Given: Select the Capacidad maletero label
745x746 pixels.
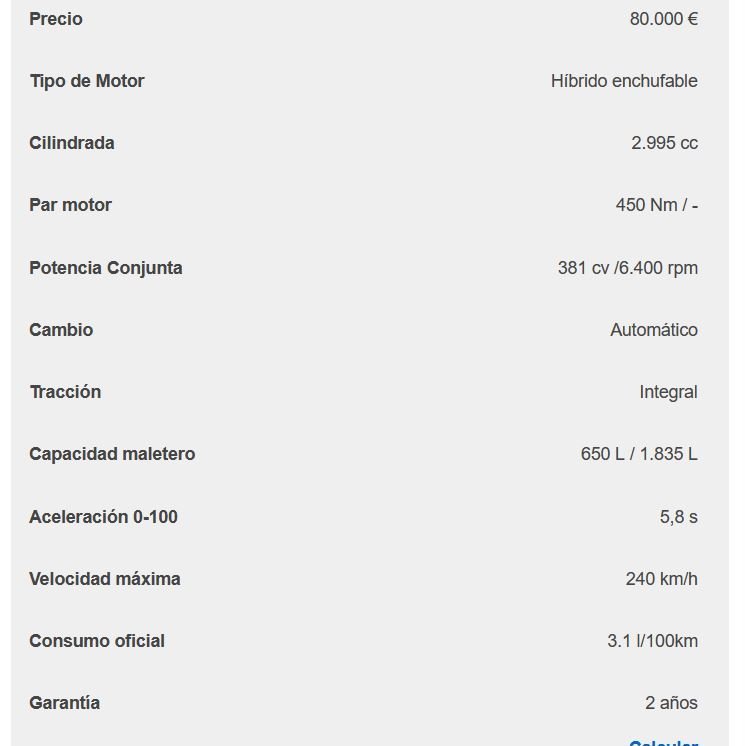Looking at the screenshot, I should click(x=112, y=454).
